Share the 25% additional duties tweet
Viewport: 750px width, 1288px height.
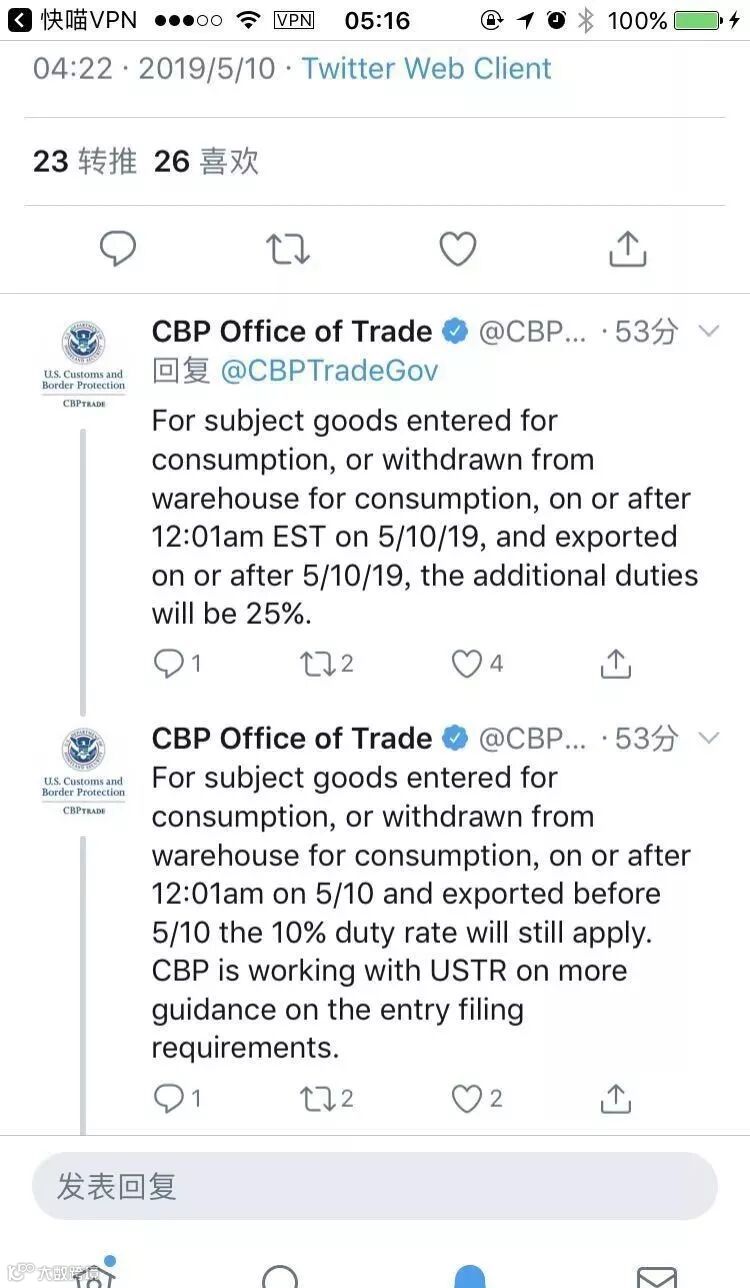pyautogui.click(x=616, y=662)
